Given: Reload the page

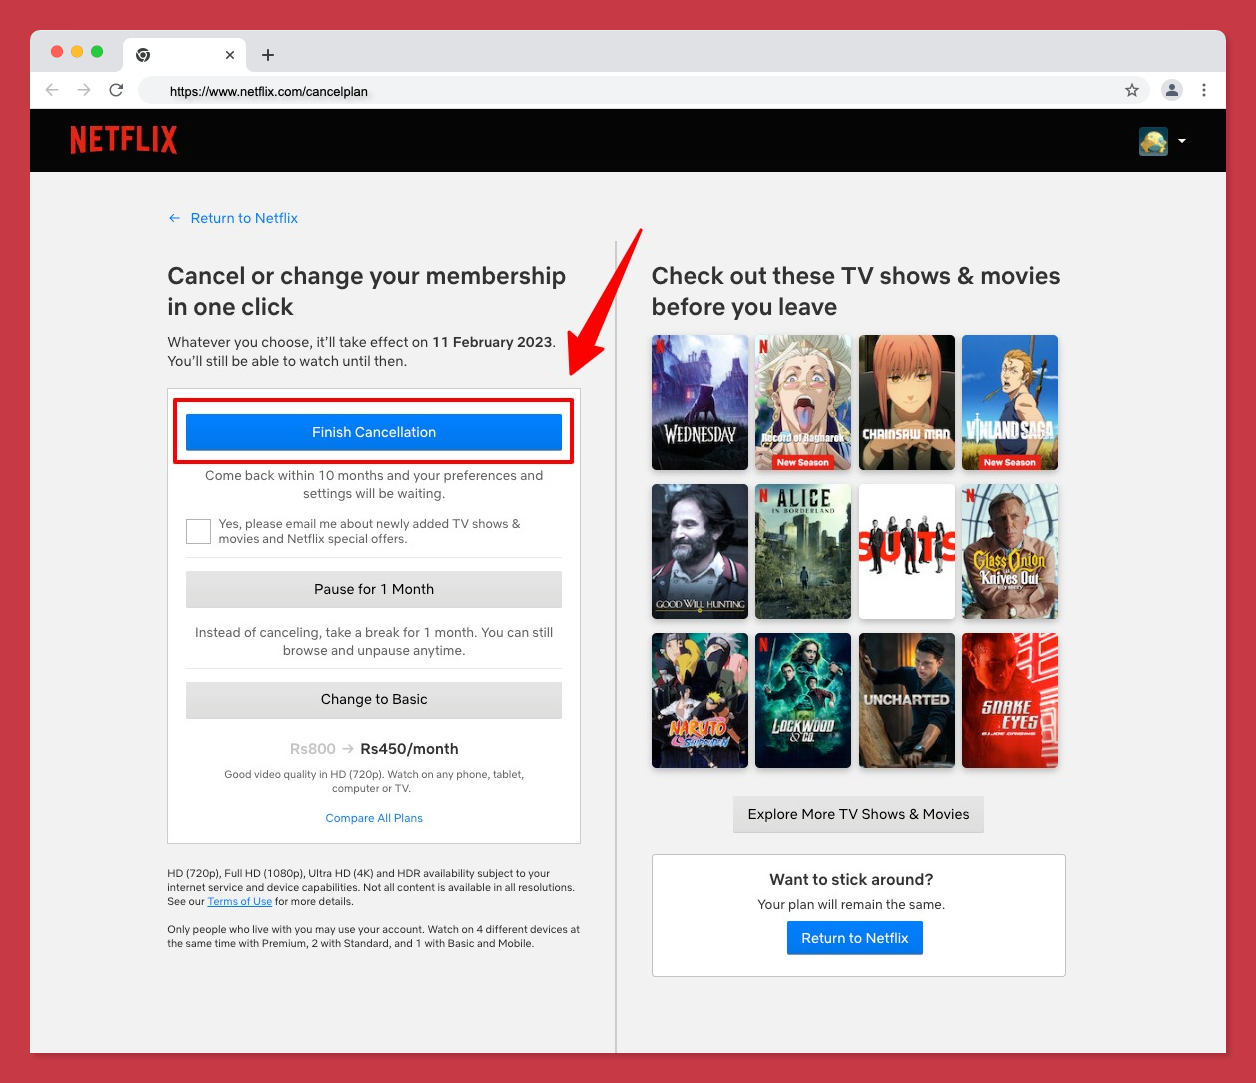Looking at the screenshot, I should (116, 90).
